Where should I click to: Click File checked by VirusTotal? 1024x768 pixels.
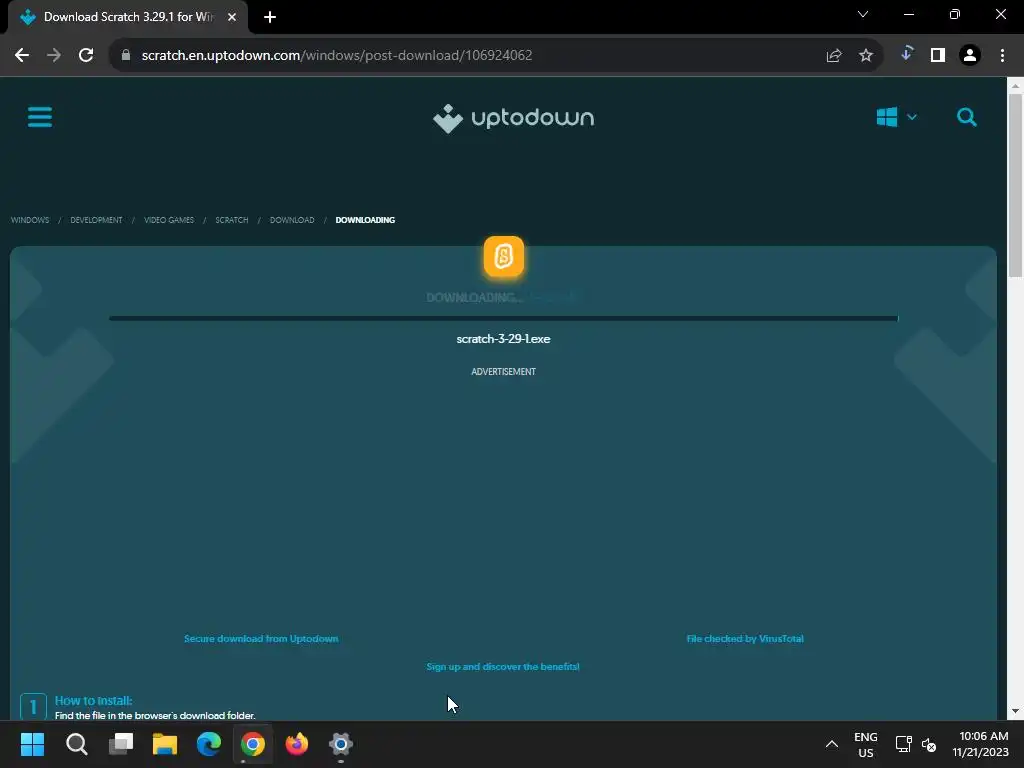pos(745,639)
